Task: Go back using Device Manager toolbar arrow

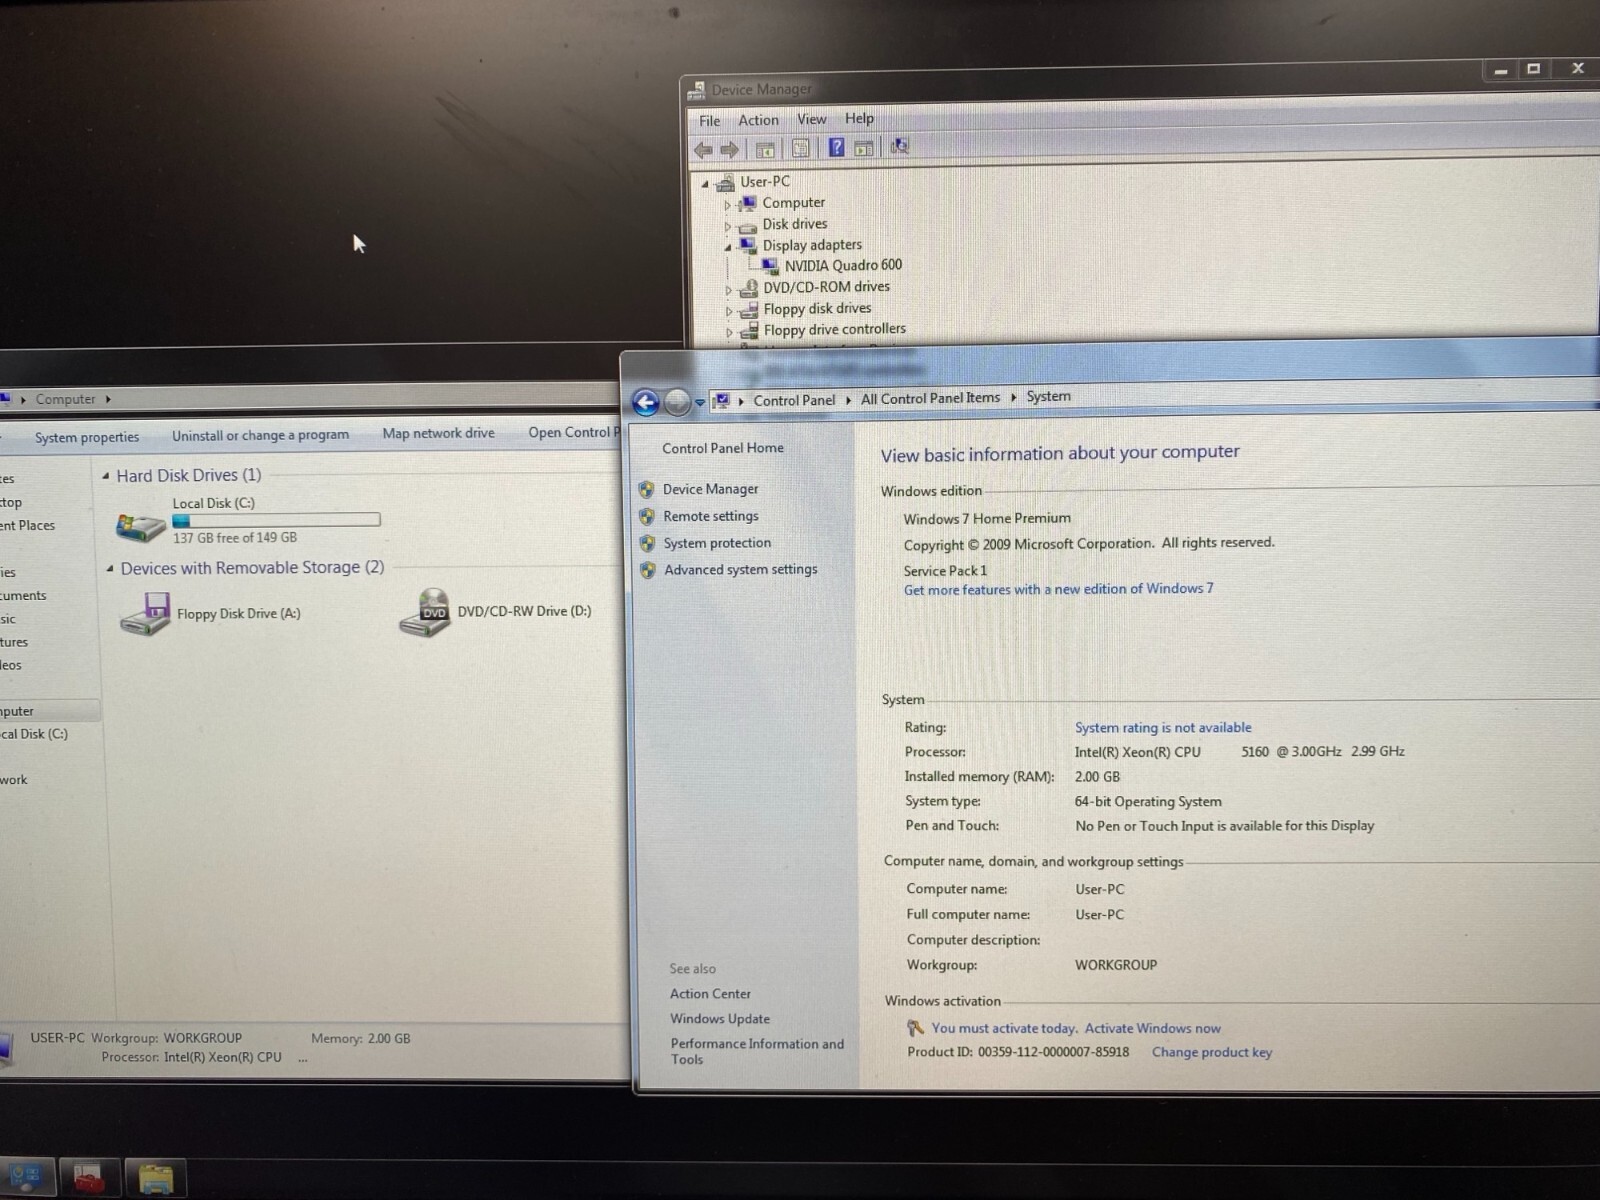Action: 703,150
